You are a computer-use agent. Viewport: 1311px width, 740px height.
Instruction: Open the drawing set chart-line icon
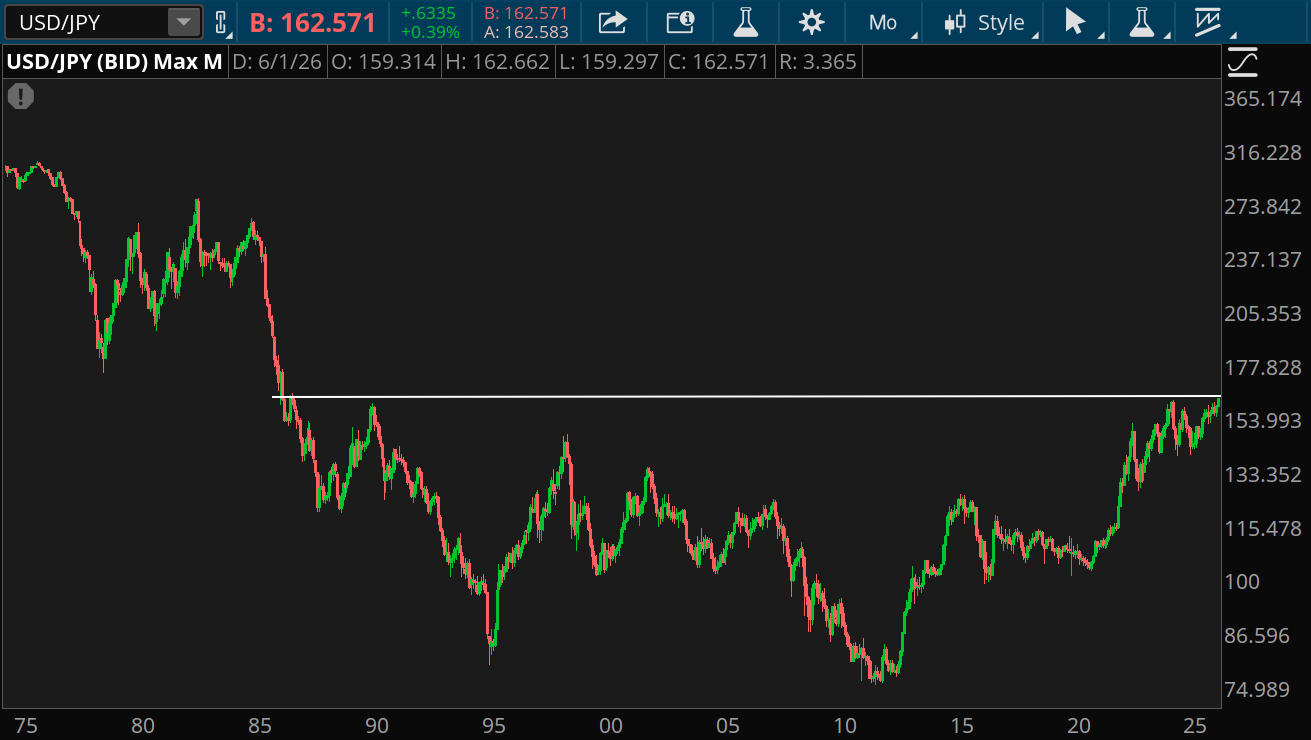point(1208,22)
